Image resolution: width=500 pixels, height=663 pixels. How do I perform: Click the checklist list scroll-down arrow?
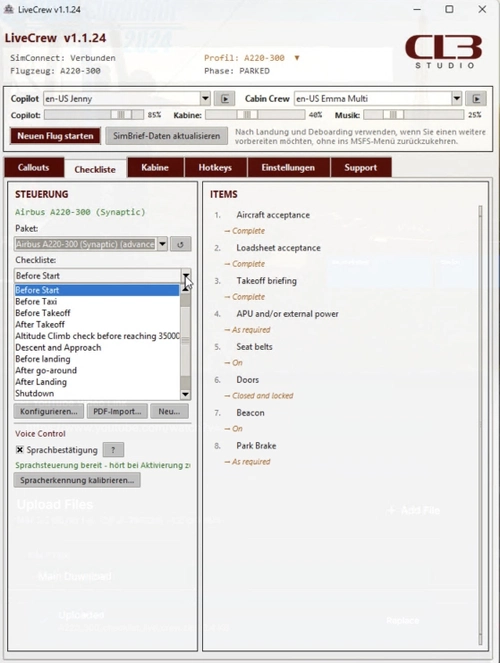185,394
